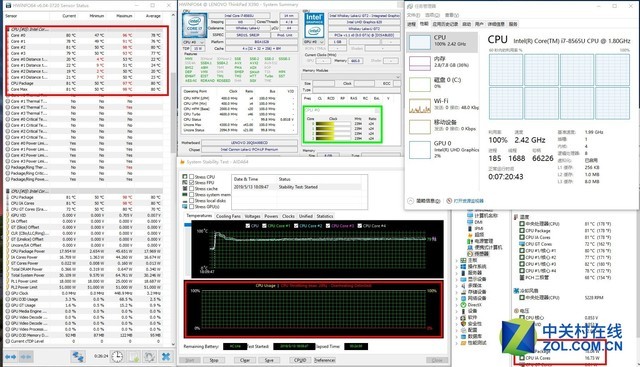Open the 应用历史记录 tab in Task Manager

click(x=445, y=24)
